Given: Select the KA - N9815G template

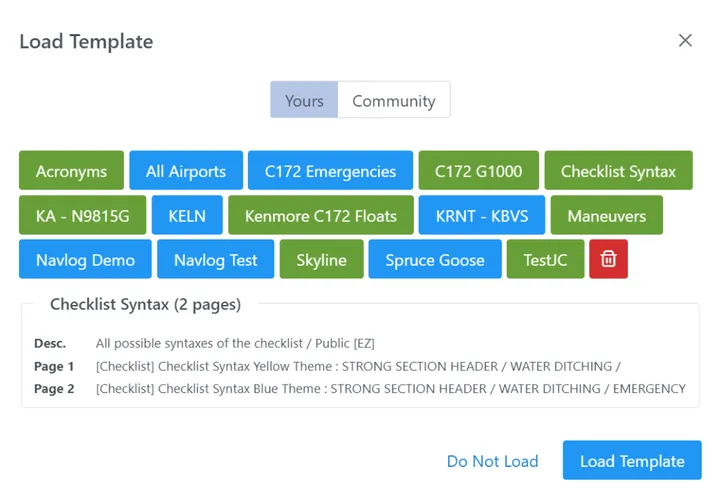Looking at the screenshot, I should click(83, 215).
